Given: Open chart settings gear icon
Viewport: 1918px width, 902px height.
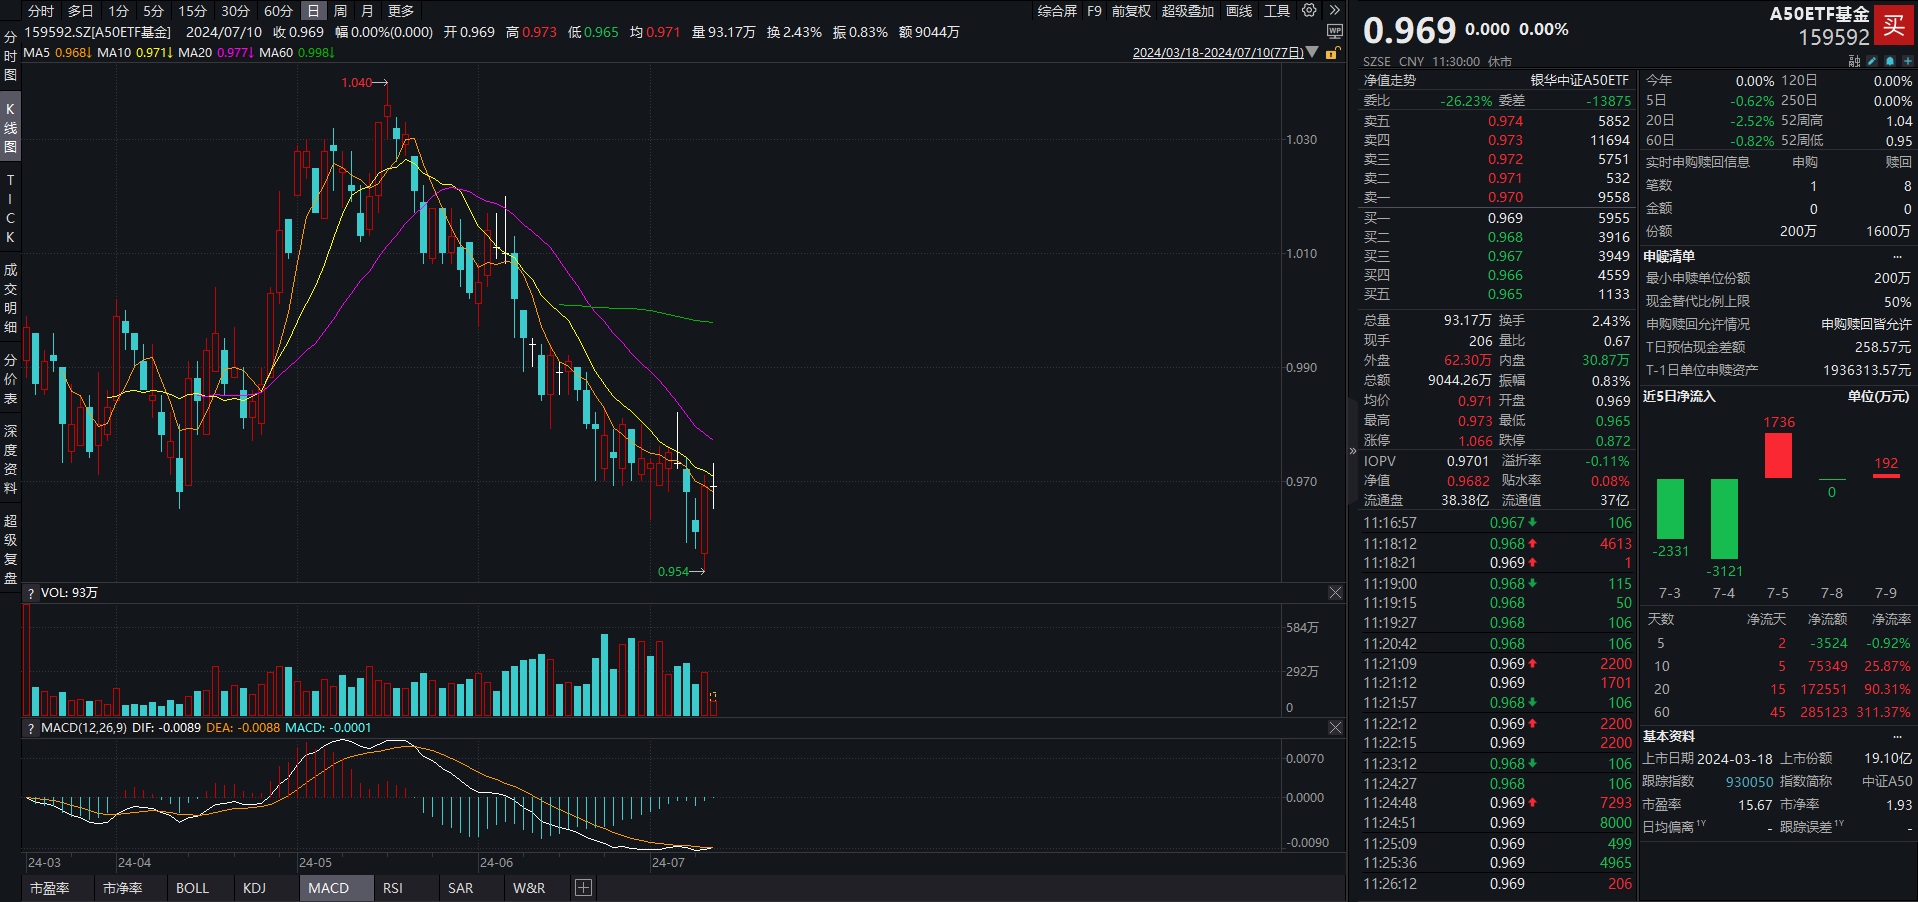Looking at the screenshot, I should (x=1309, y=11).
